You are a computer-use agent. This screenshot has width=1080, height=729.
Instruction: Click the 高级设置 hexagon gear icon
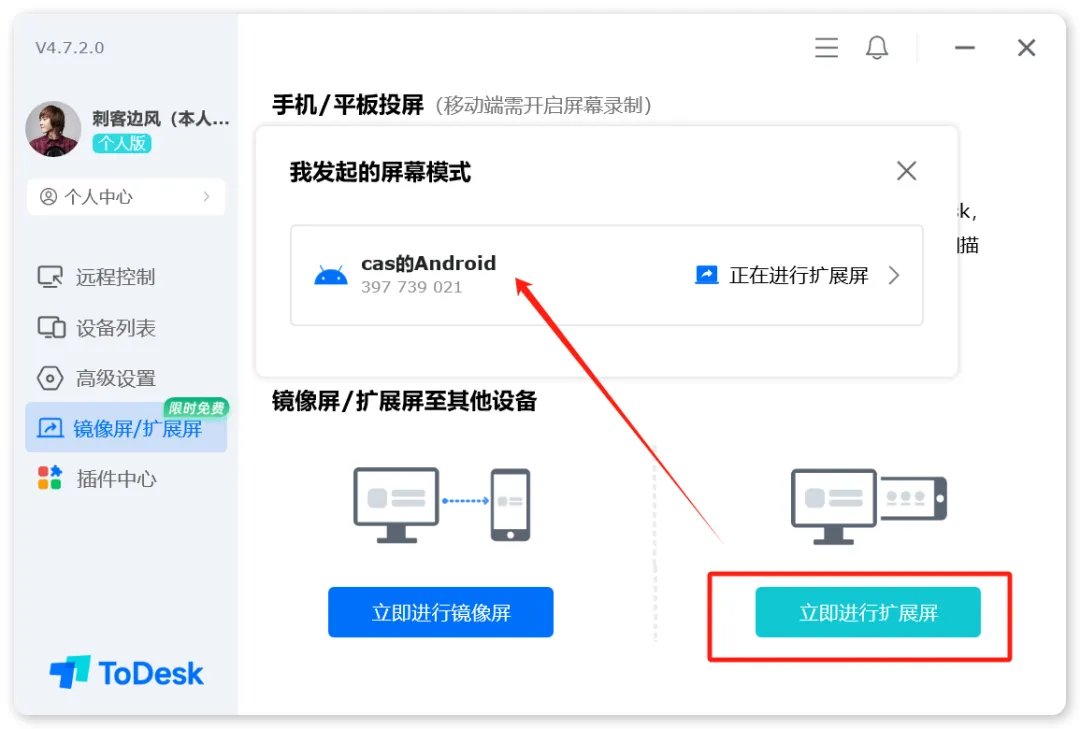pyautogui.click(x=50, y=378)
